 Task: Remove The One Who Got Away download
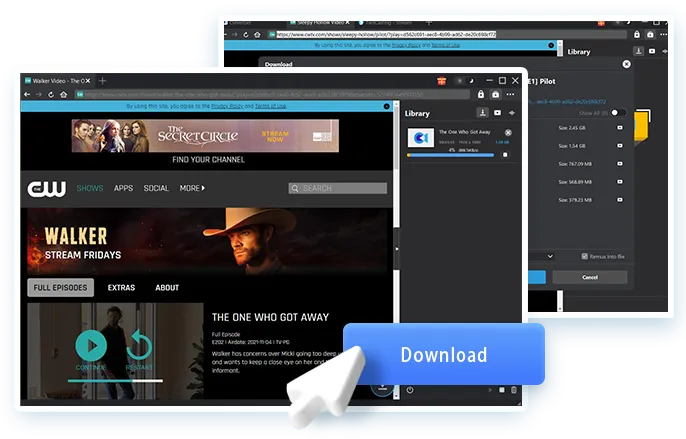click(508, 133)
